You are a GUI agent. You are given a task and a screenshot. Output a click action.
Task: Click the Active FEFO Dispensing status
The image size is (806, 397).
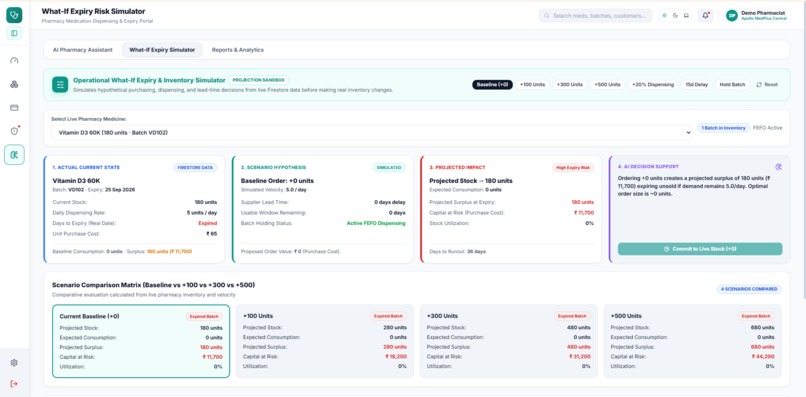pyautogui.click(x=376, y=223)
